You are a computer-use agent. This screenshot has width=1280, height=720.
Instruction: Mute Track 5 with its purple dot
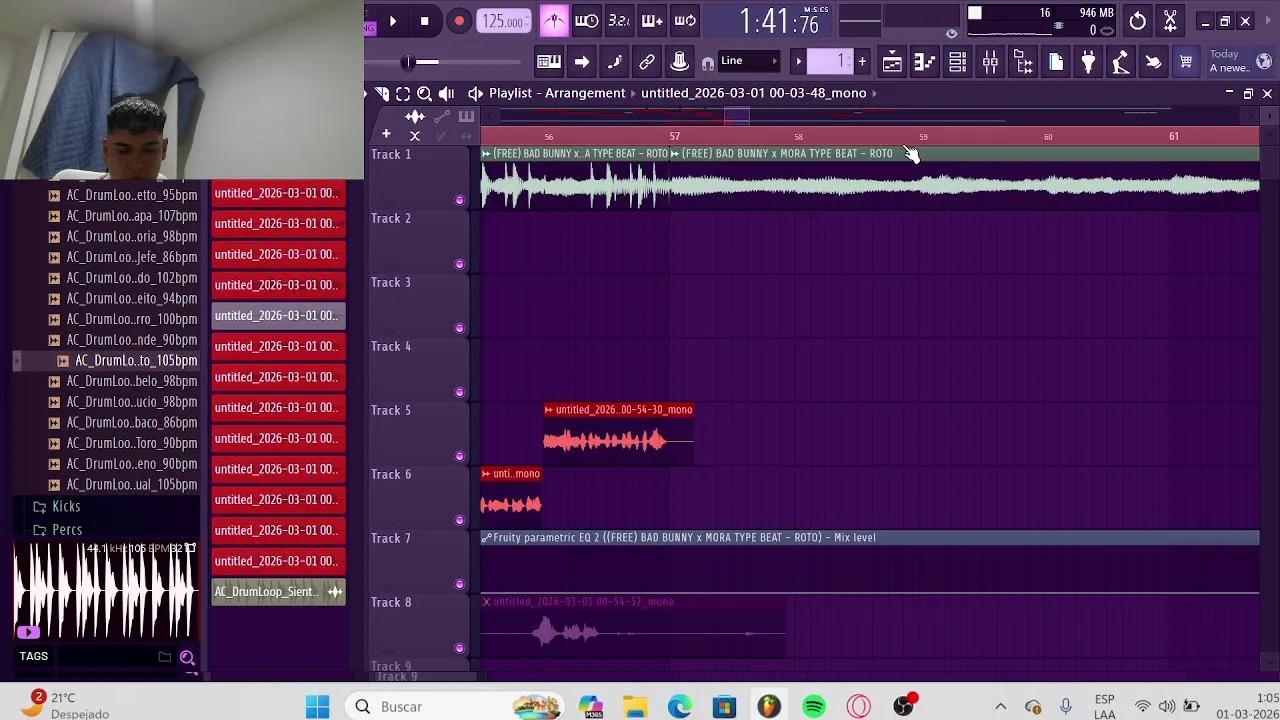[x=459, y=456]
